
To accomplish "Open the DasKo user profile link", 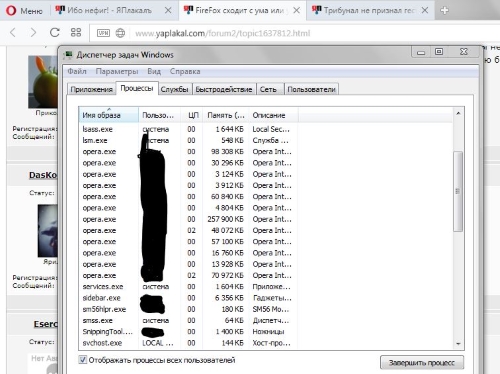I will point(43,175).
